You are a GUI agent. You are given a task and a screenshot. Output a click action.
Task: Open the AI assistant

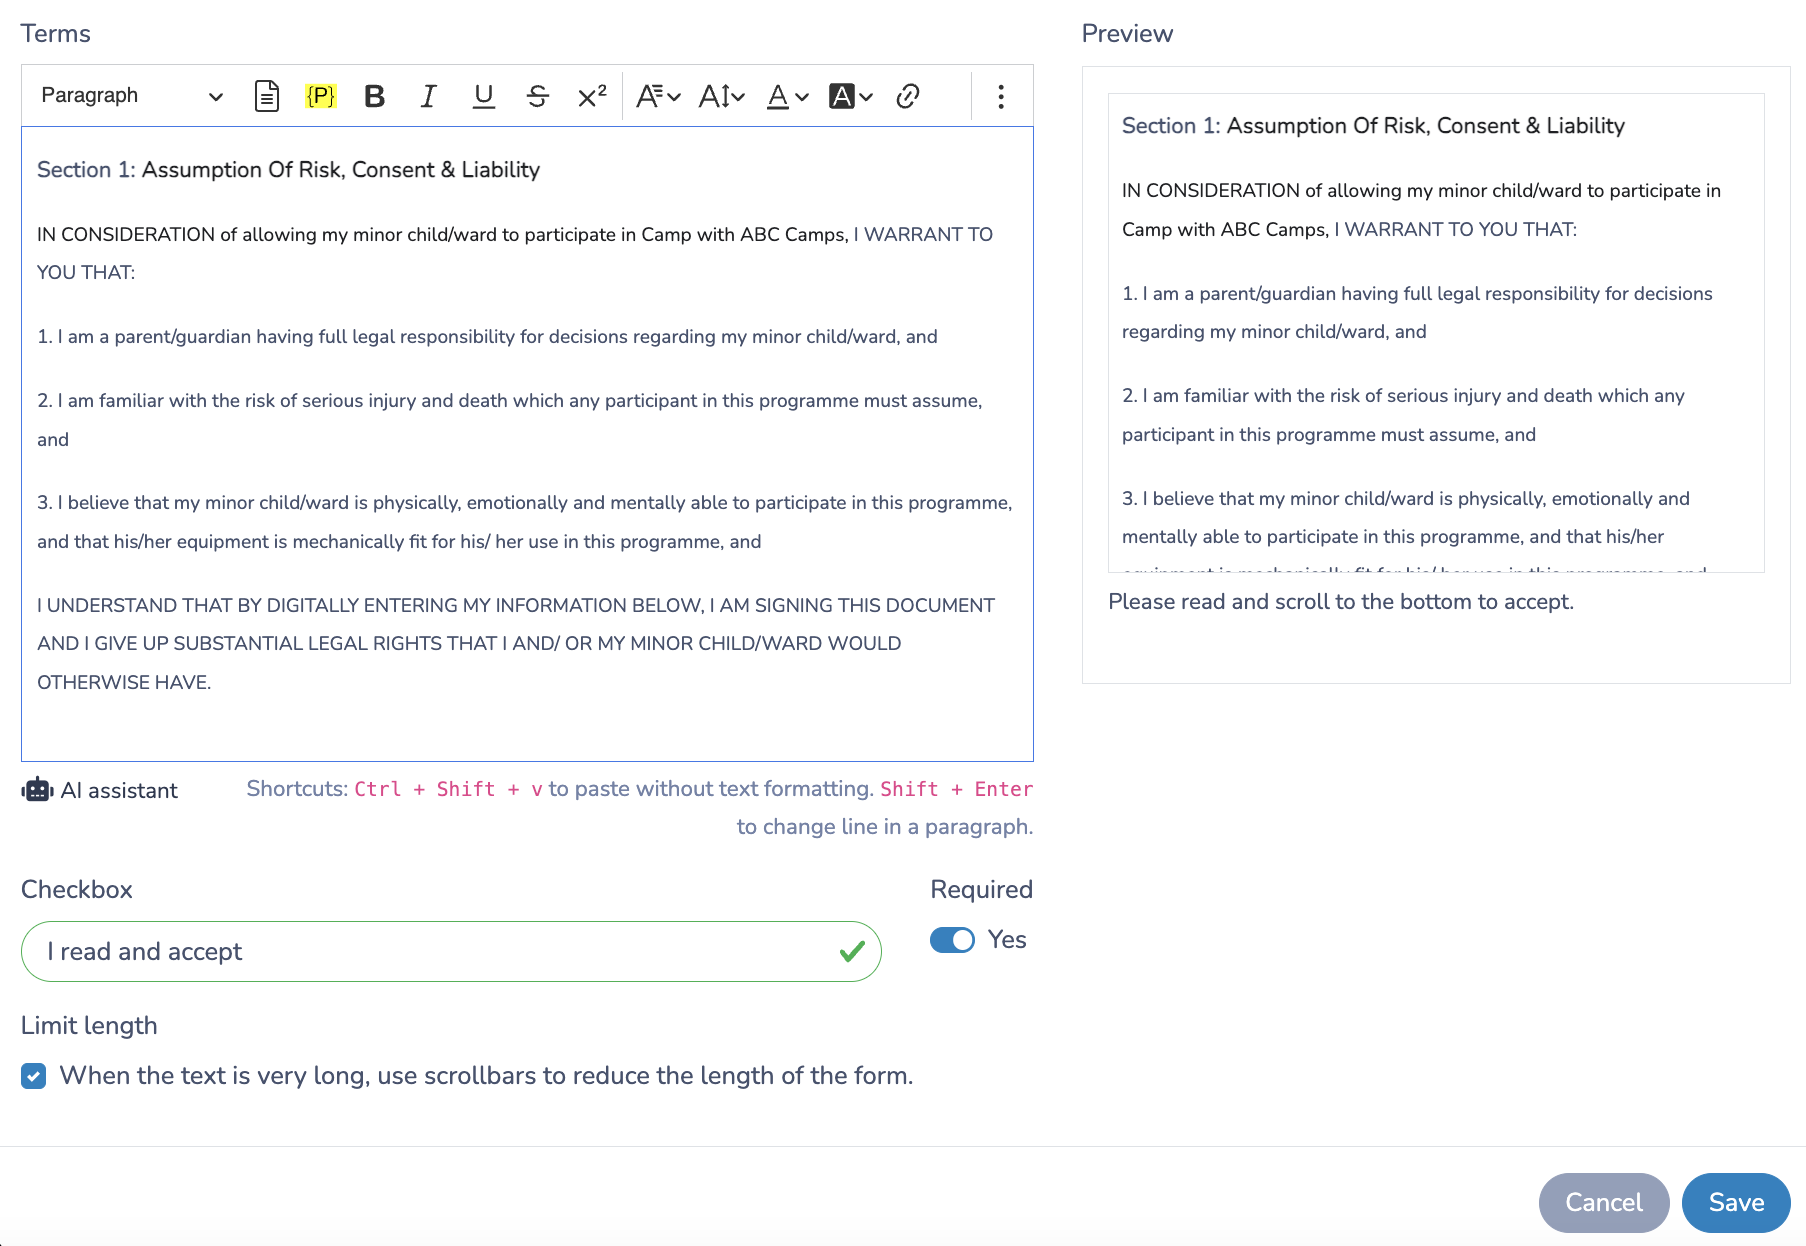tap(100, 790)
